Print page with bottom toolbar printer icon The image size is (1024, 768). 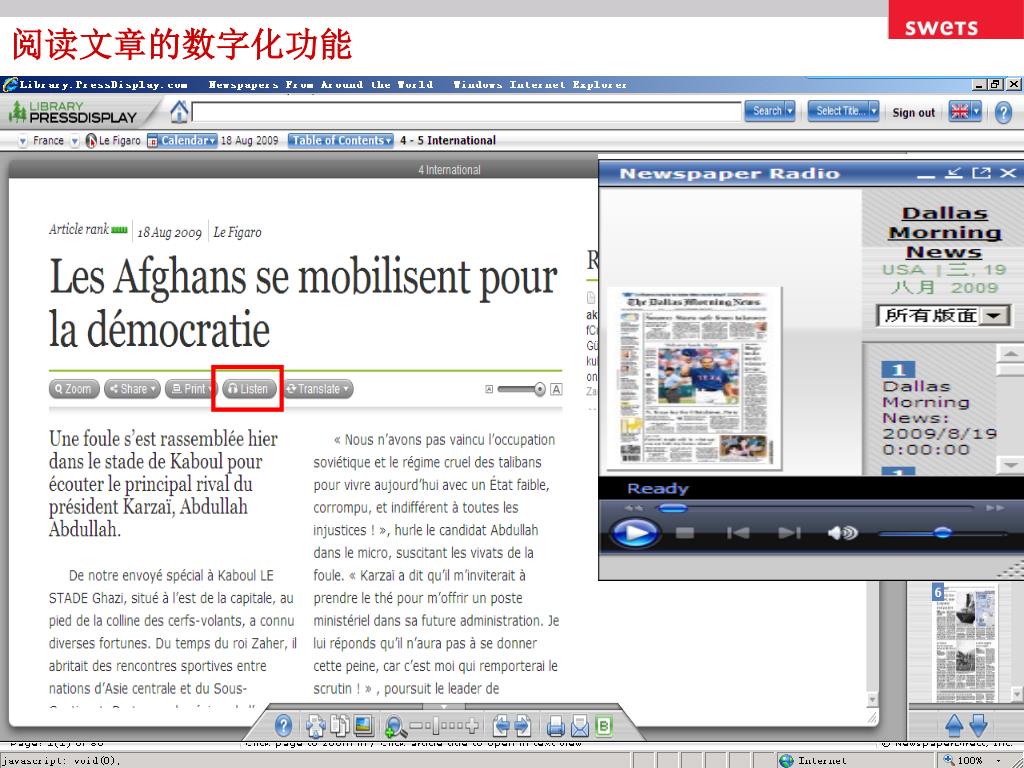coord(556,726)
